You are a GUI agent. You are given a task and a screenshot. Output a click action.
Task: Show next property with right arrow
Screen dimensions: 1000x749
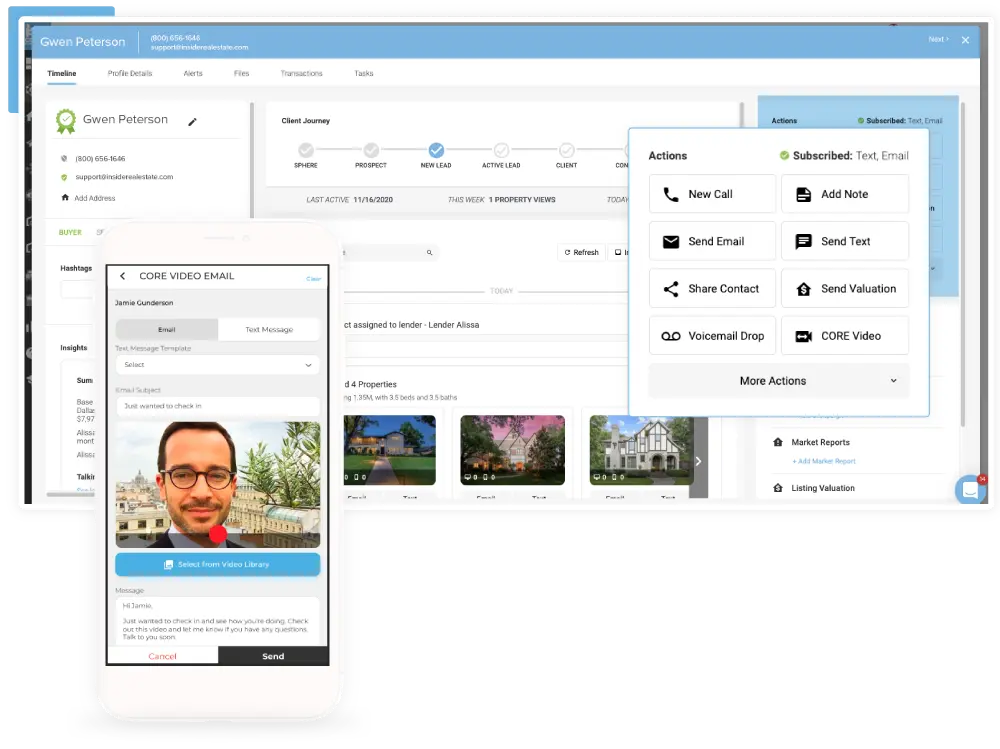699,461
